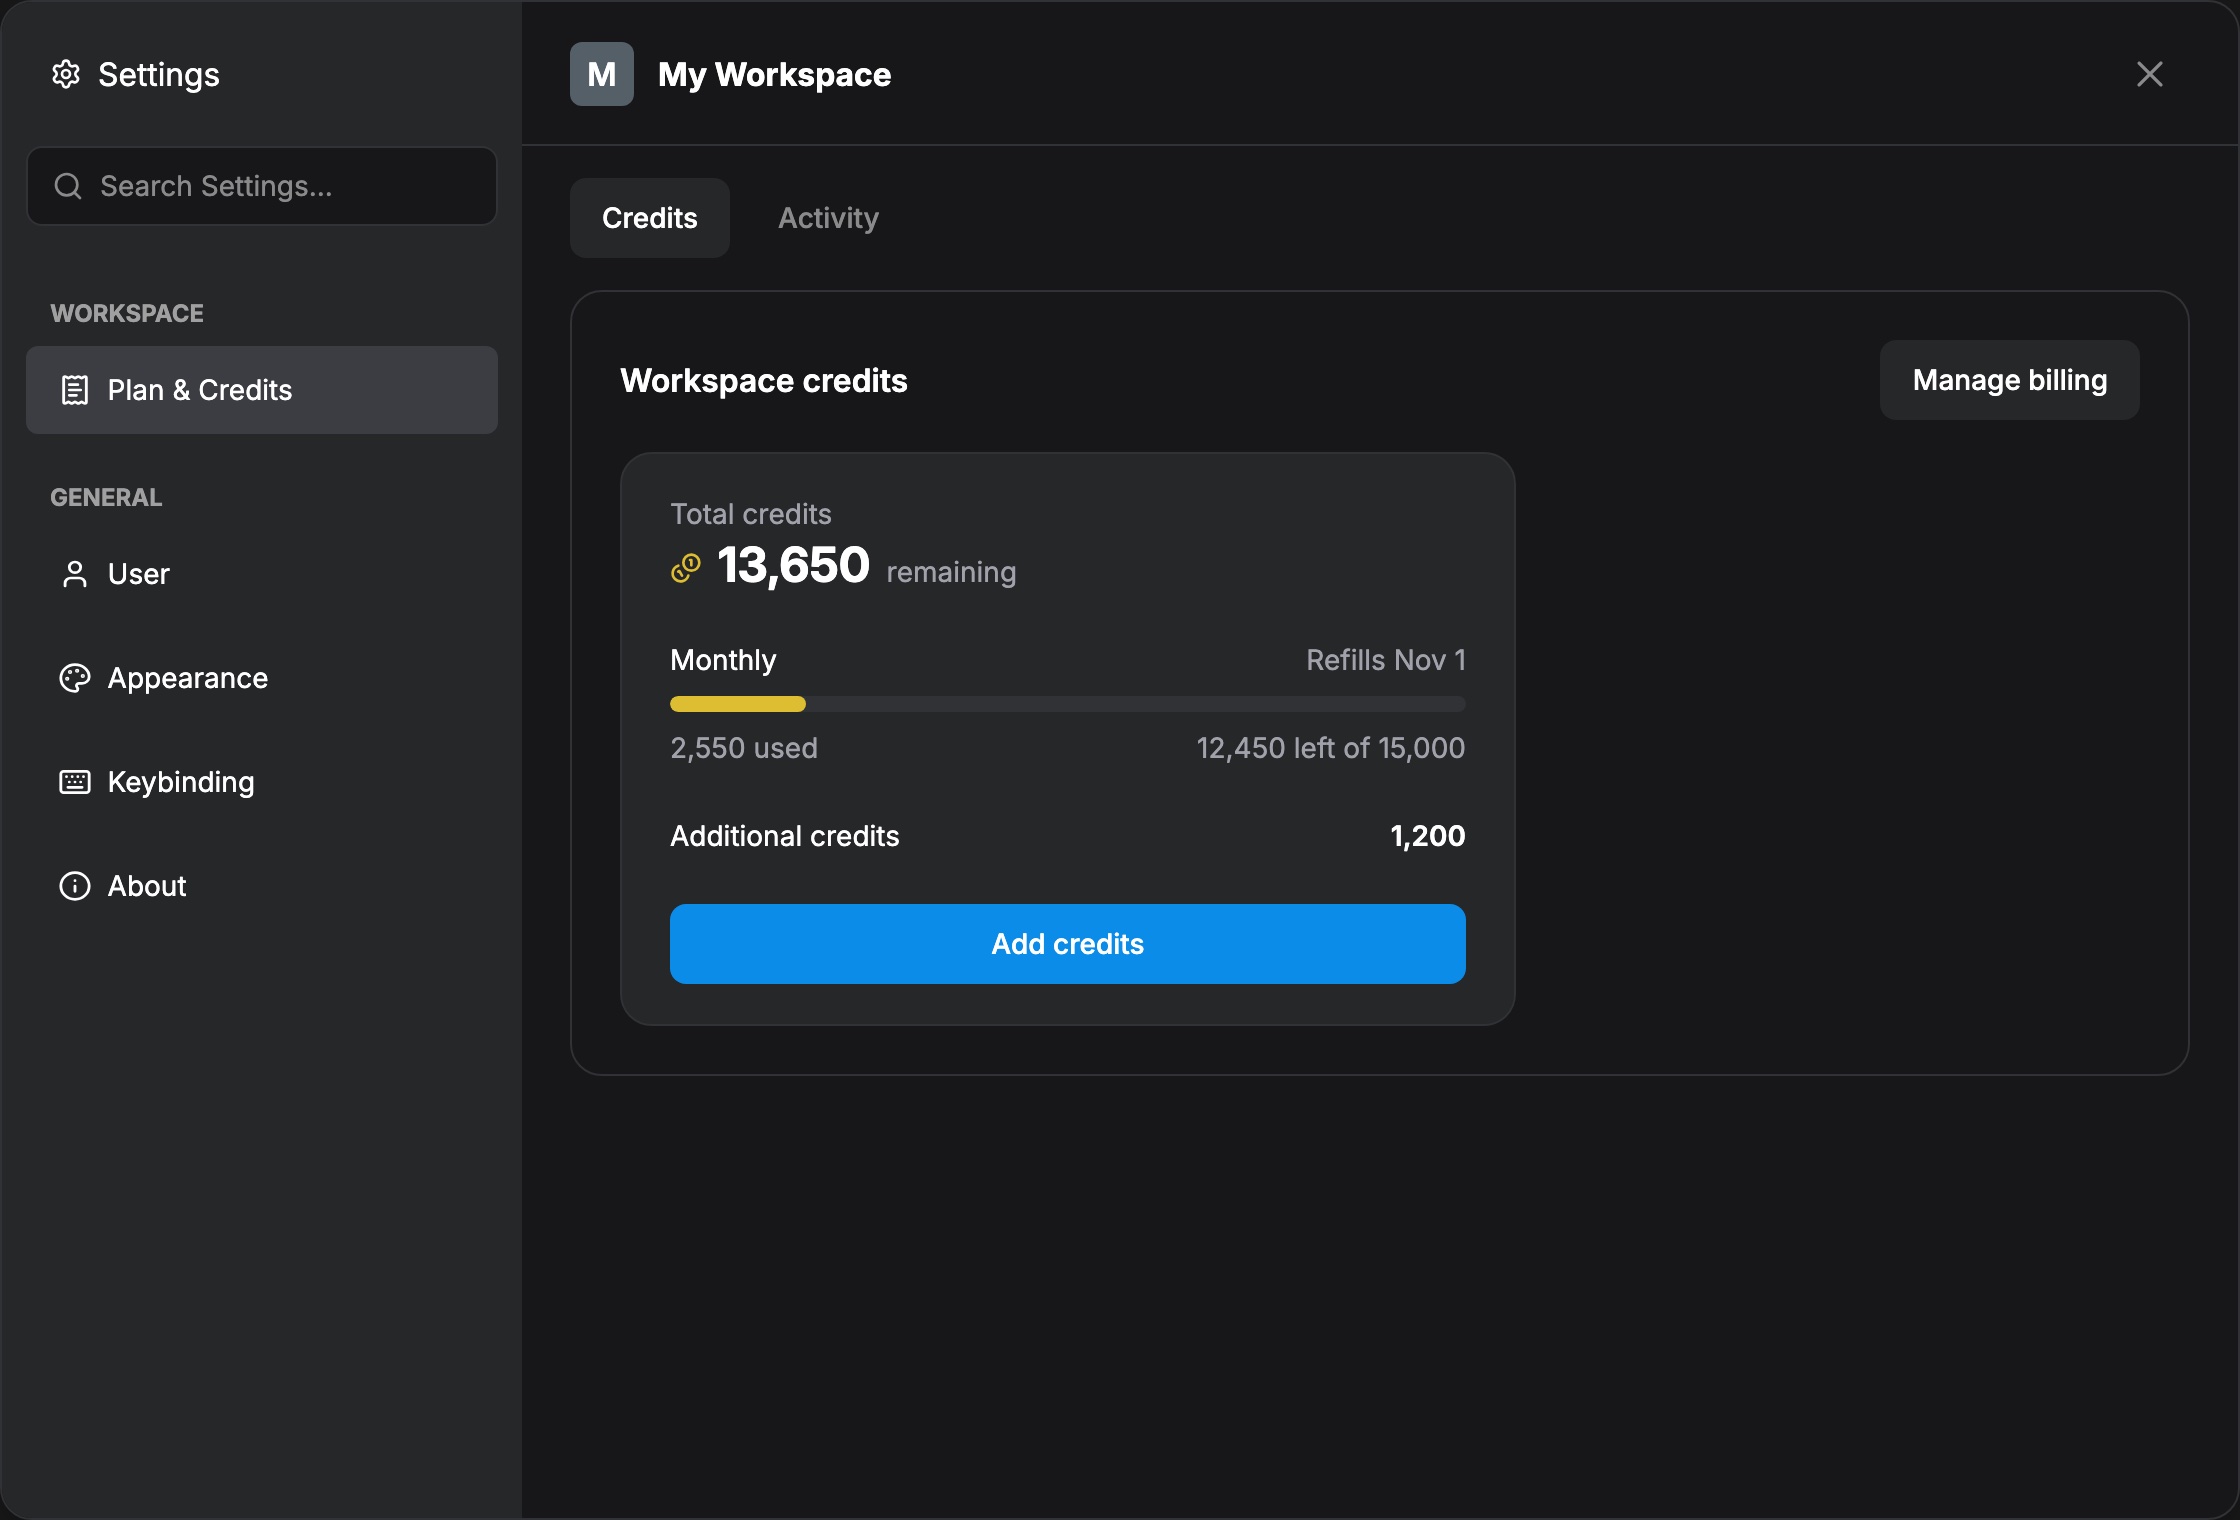Click the My Workspace M avatar
The height and width of the screenshot is (1520, 2240).
602,74
